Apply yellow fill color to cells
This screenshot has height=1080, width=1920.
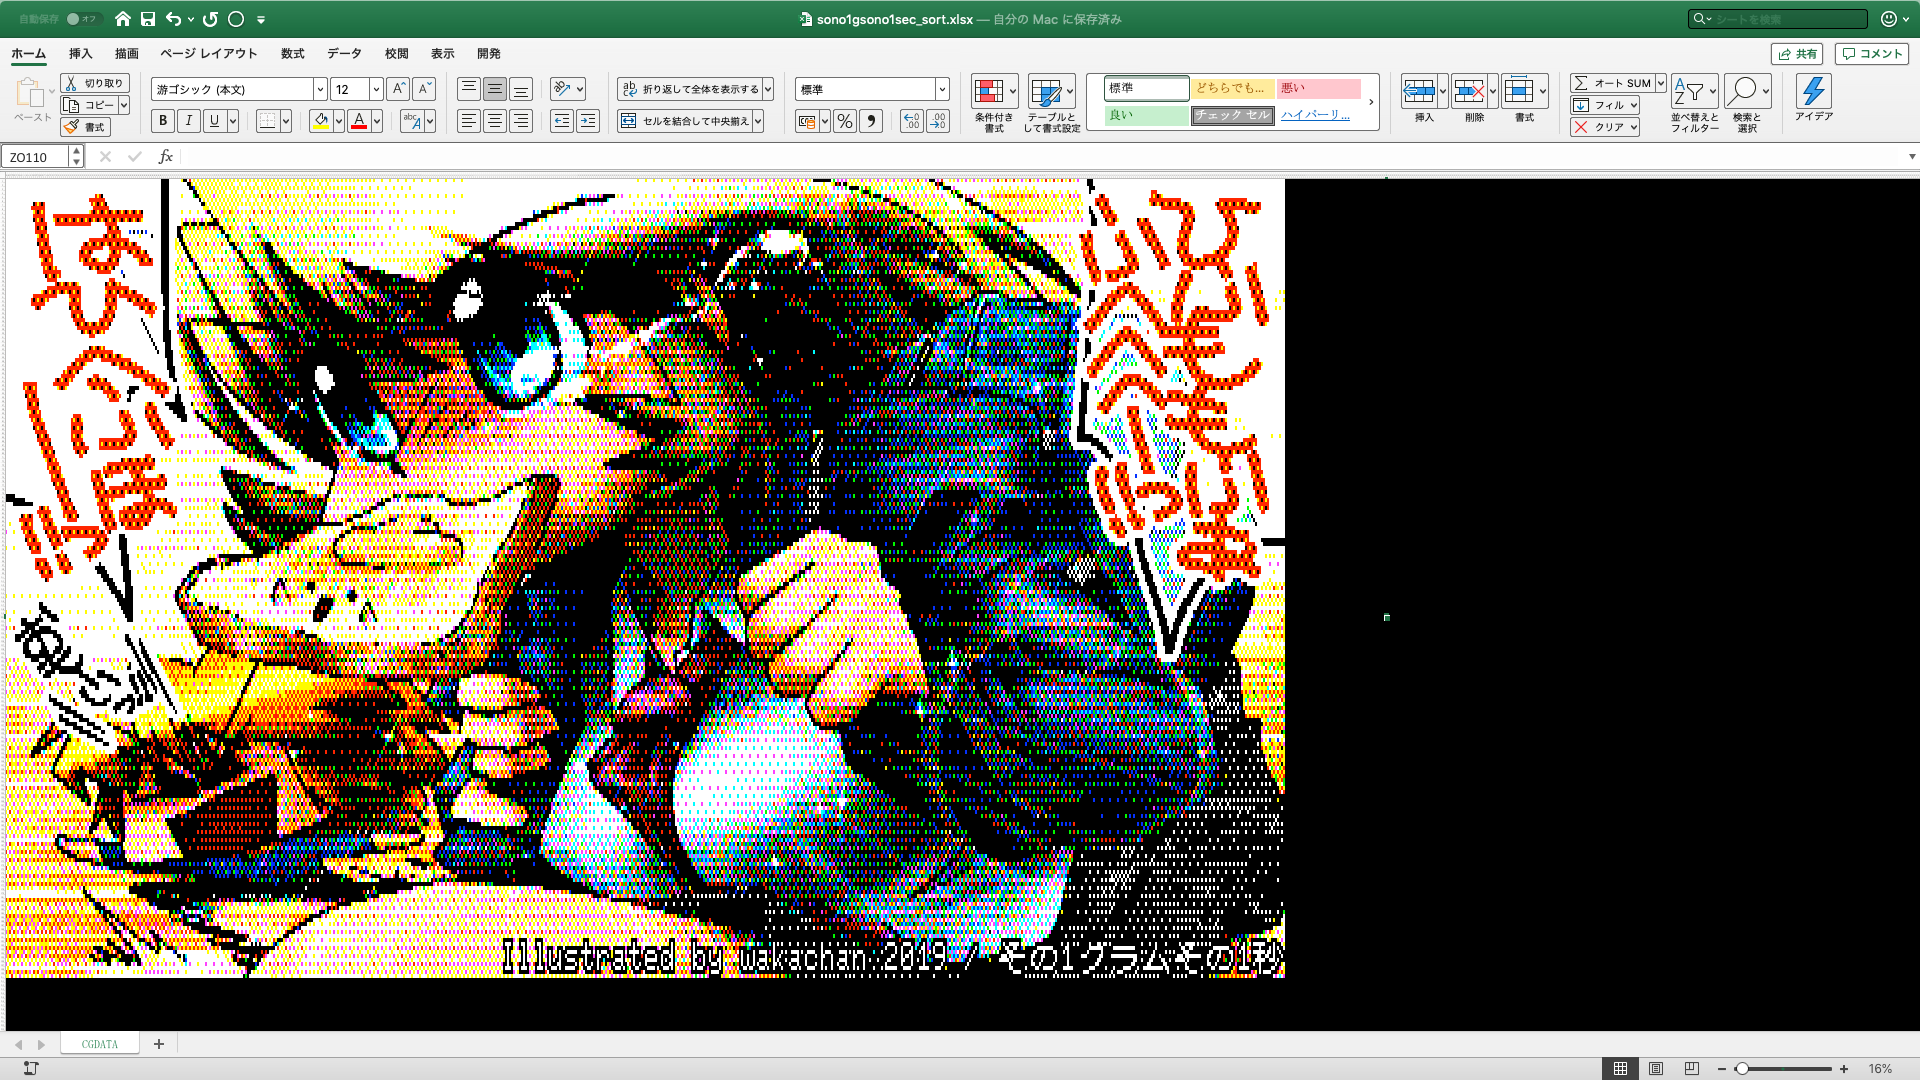(x=321, y=121)
